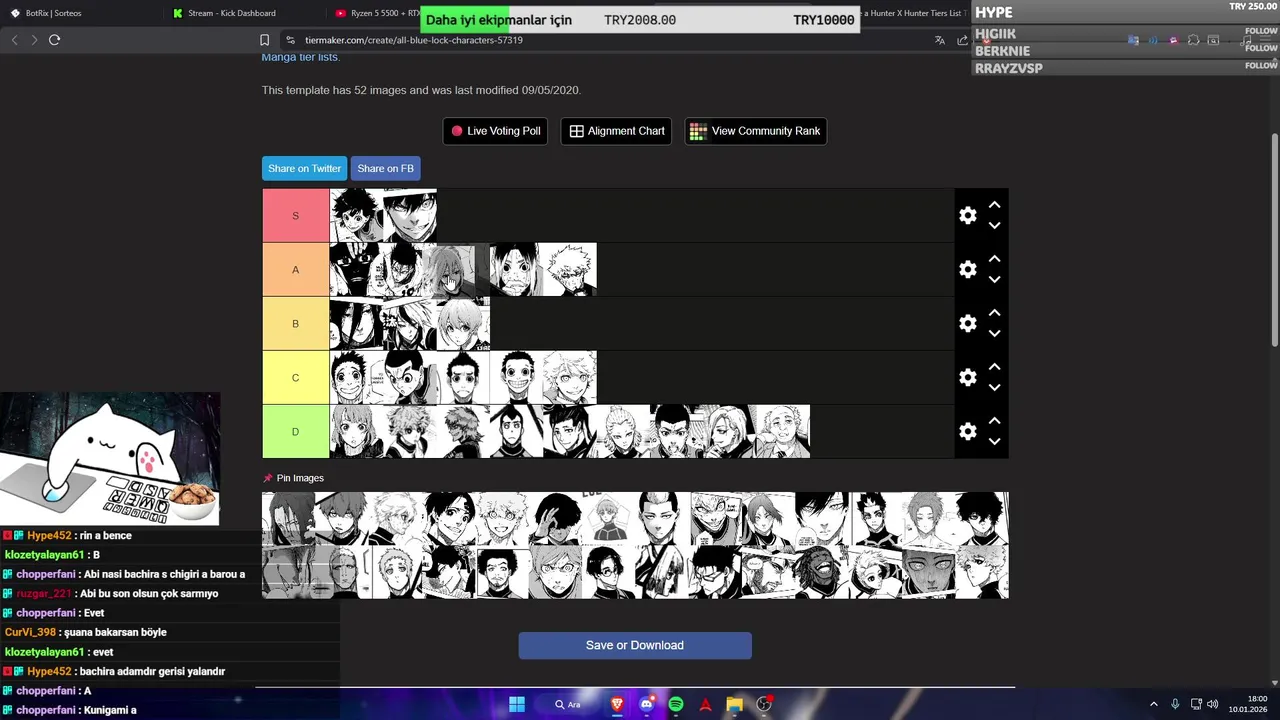Open settings gear for A tier row
The height and width of the screenshot is (720, 1280).
tap(967, 269)
